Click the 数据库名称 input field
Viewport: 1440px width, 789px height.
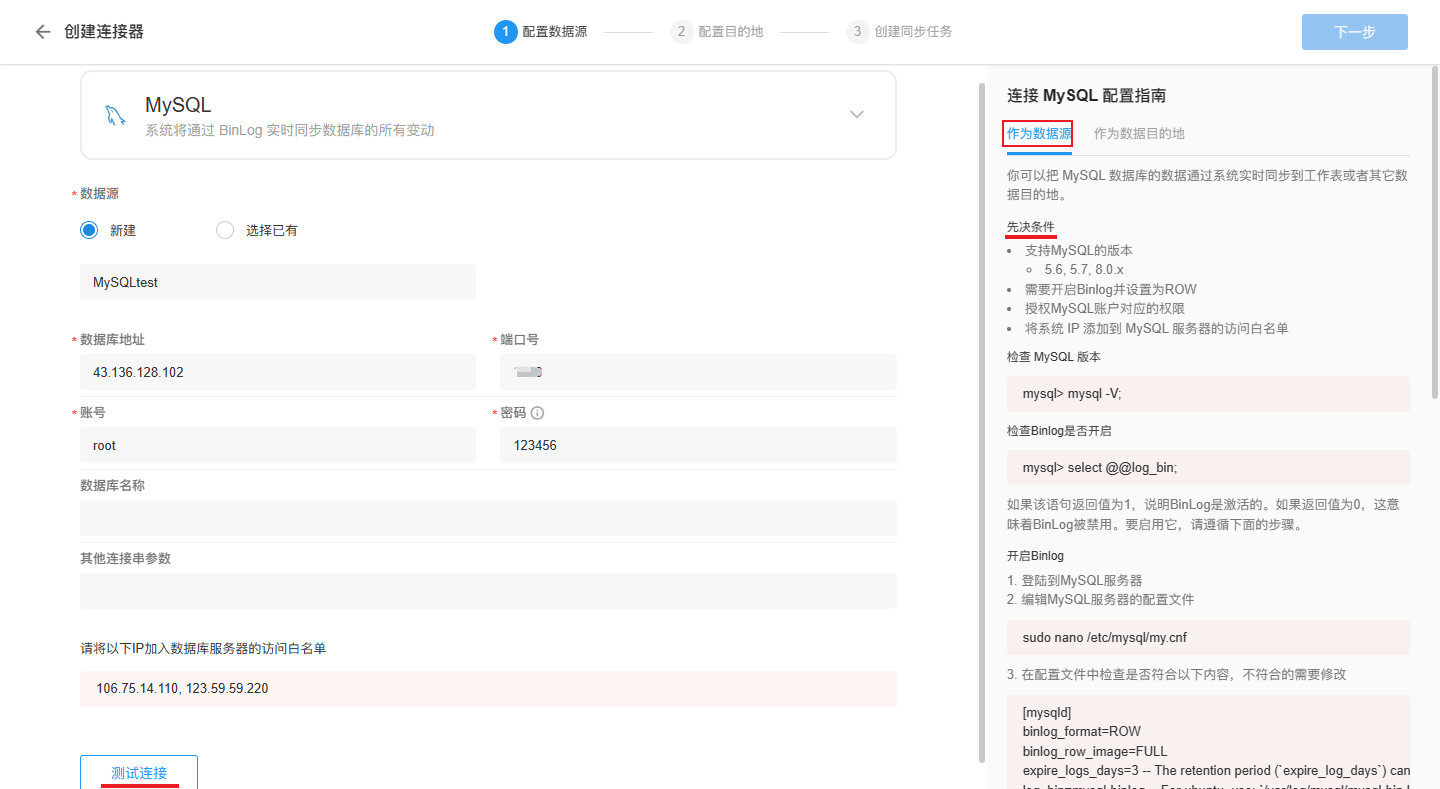click(488, 518)
